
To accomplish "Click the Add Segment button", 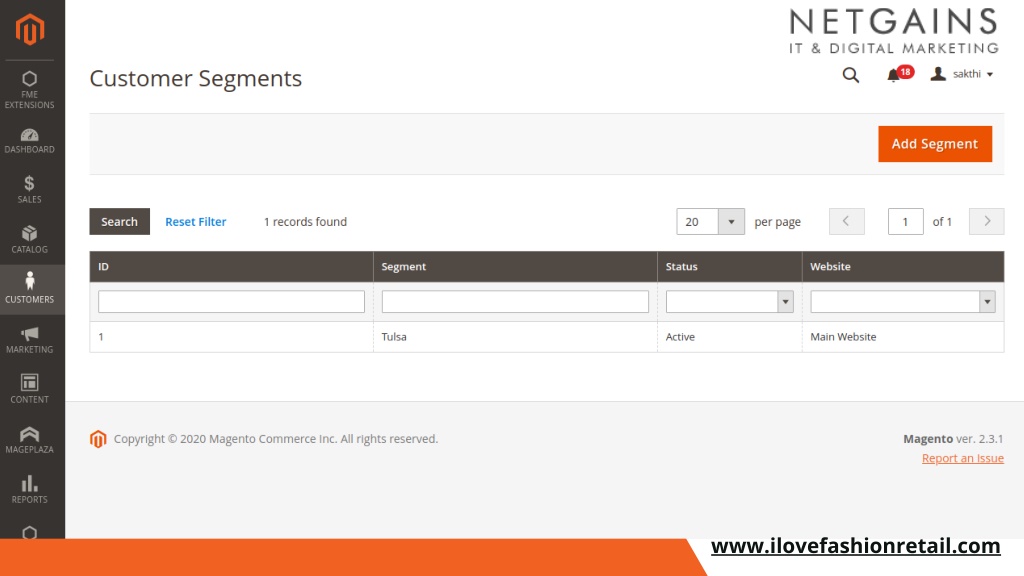I will tap(935, 144).
